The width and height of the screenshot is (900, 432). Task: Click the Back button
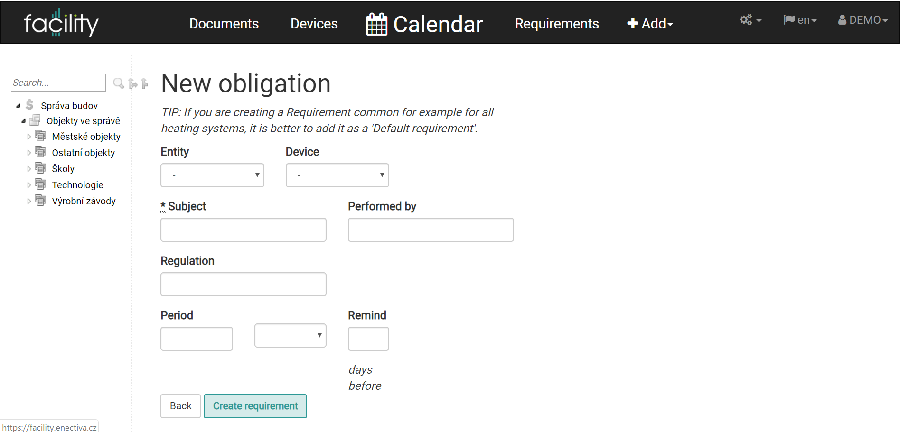click(x=180, y=406)
